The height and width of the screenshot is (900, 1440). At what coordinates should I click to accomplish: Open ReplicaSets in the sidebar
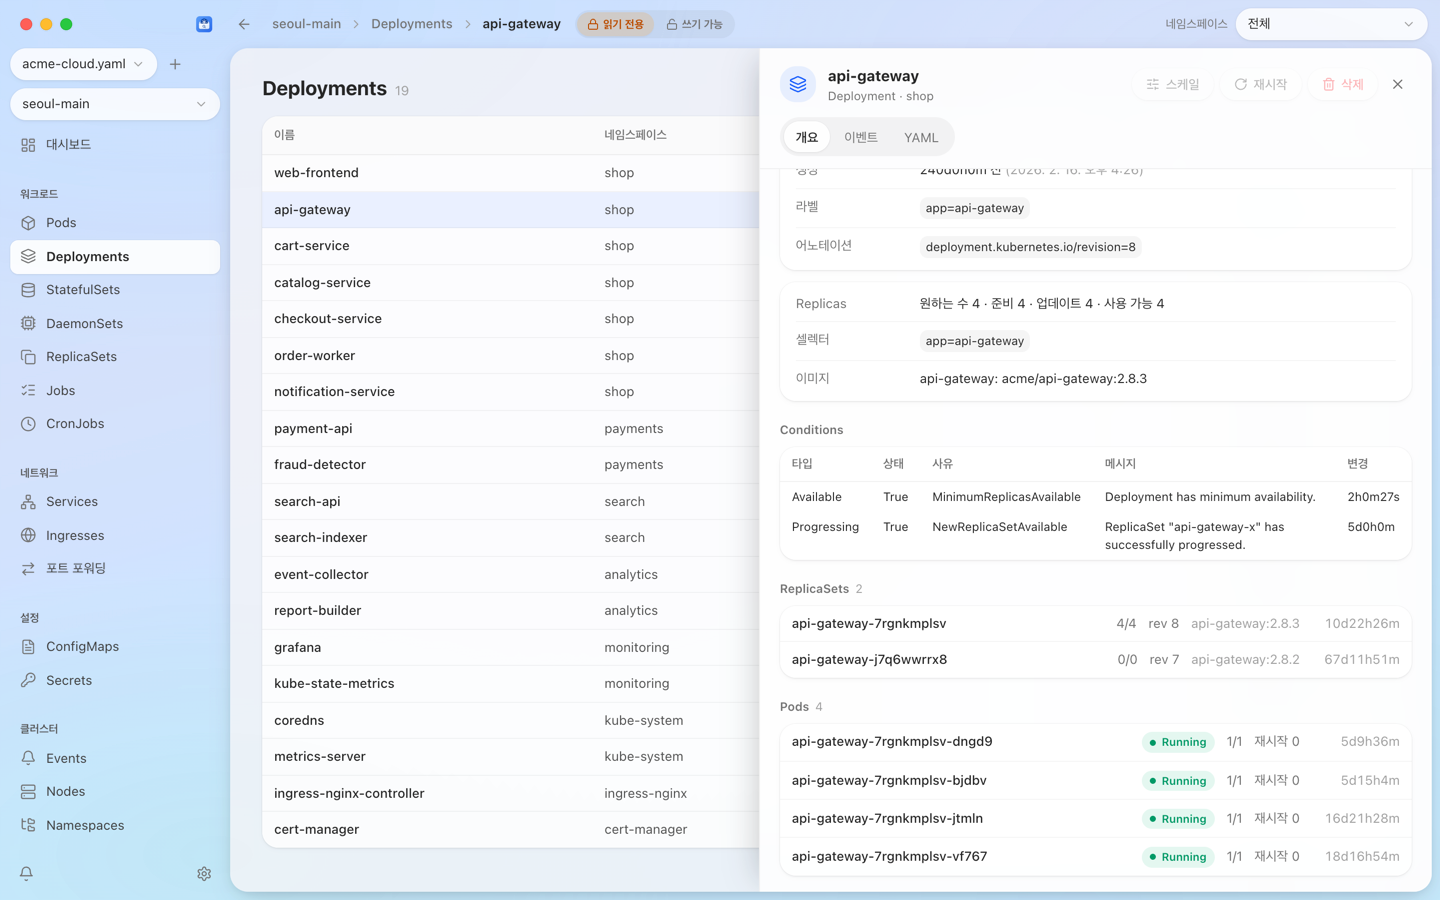point(115,357)
